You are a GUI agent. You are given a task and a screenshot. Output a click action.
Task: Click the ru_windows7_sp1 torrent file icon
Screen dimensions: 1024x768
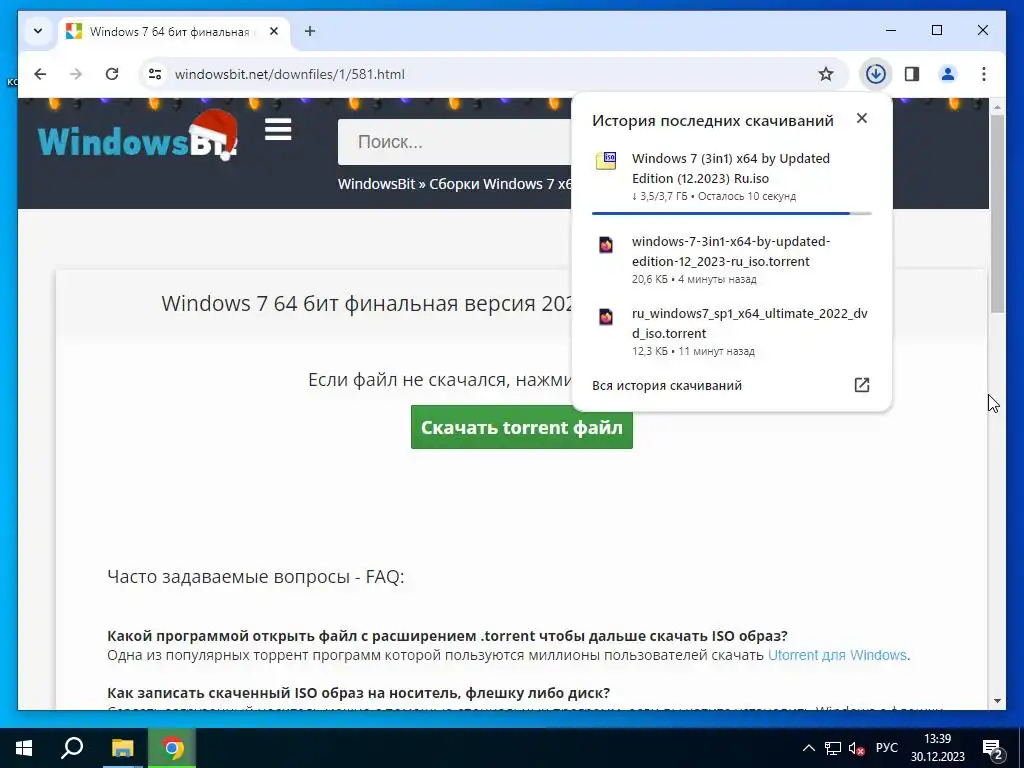click(606, 317)
